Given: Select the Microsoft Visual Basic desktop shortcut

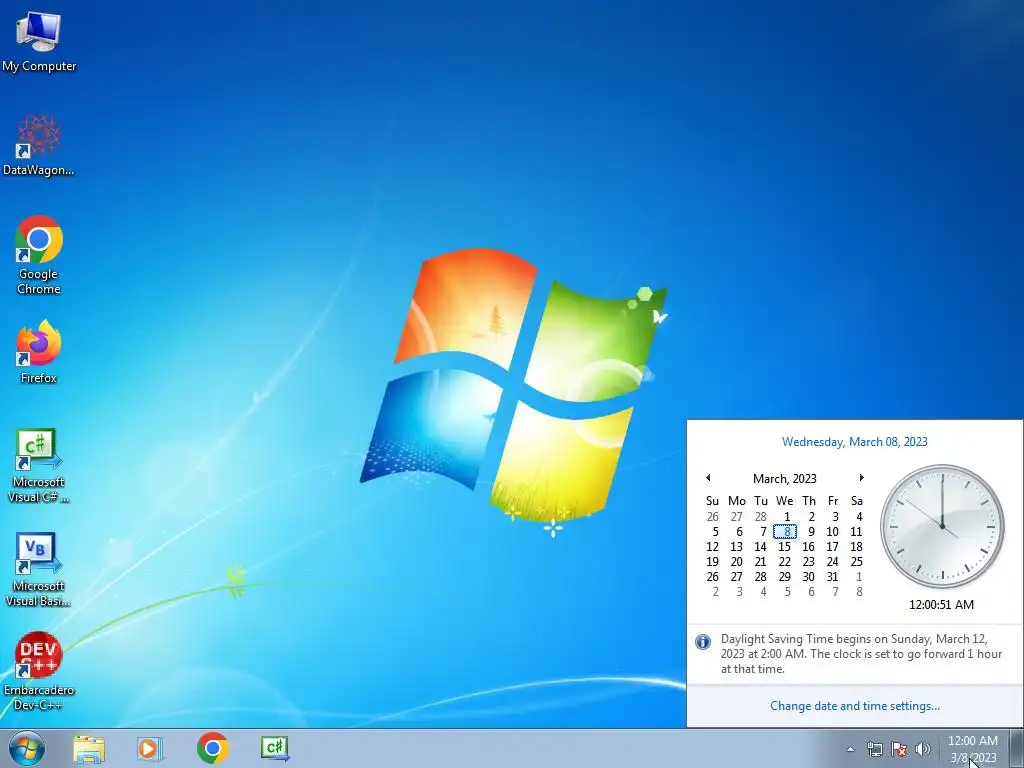Looking at the screenshot, I should coord(39,570).
